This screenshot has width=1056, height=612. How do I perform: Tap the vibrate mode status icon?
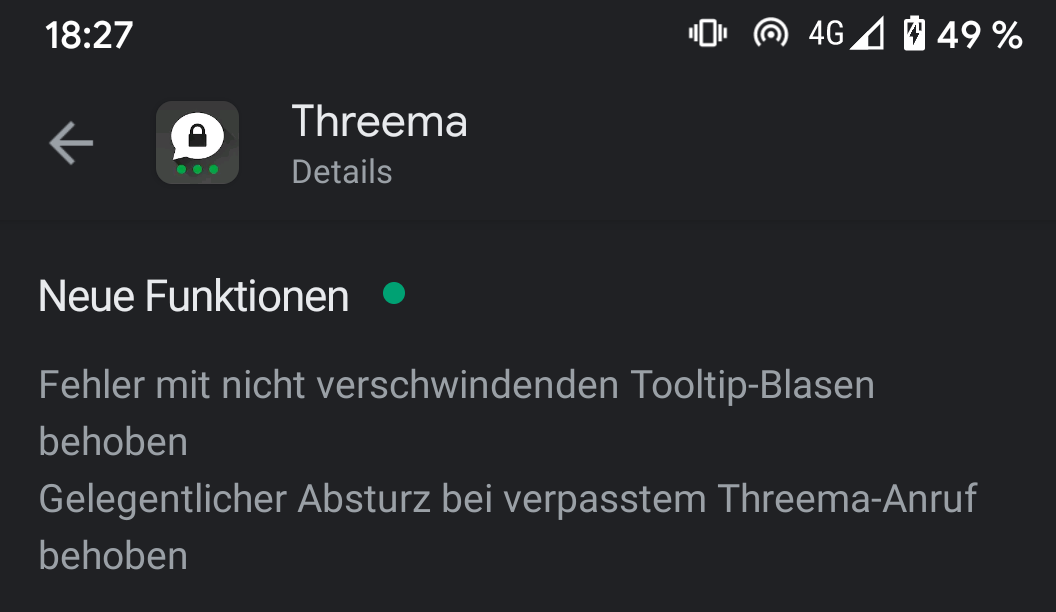708,33
